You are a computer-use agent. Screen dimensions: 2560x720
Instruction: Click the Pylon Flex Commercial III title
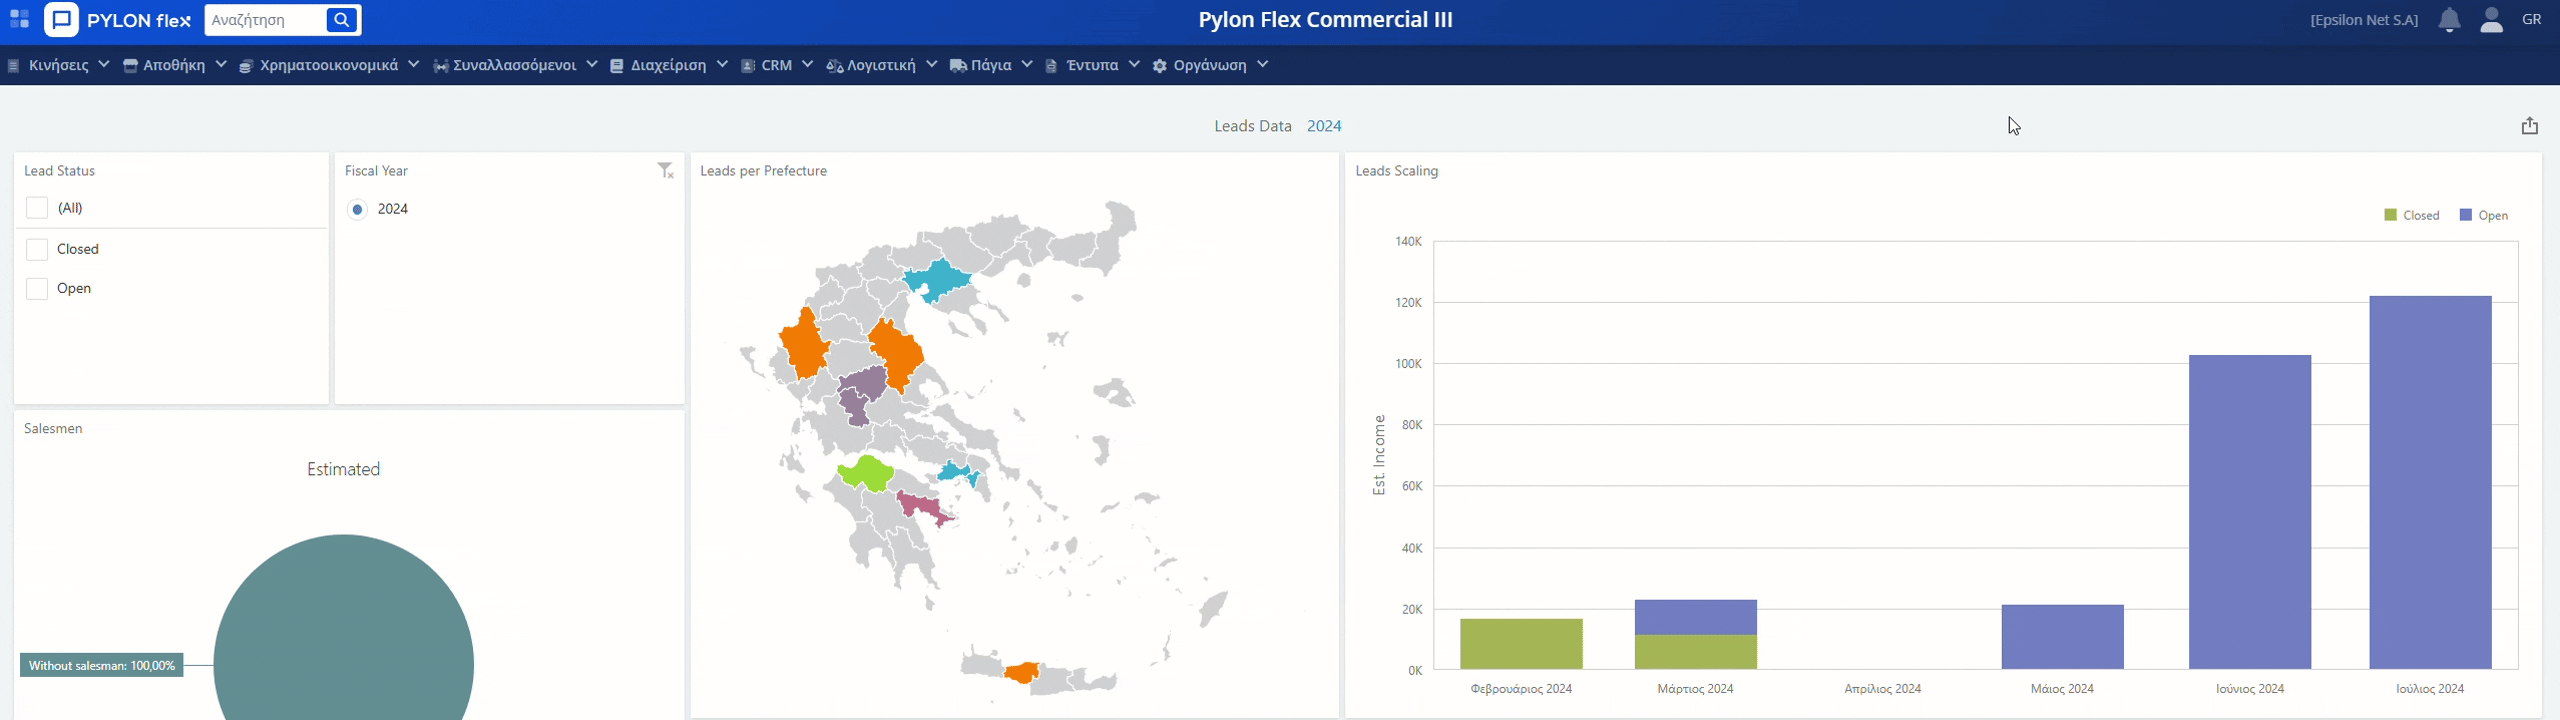[x=1325, y=20]
